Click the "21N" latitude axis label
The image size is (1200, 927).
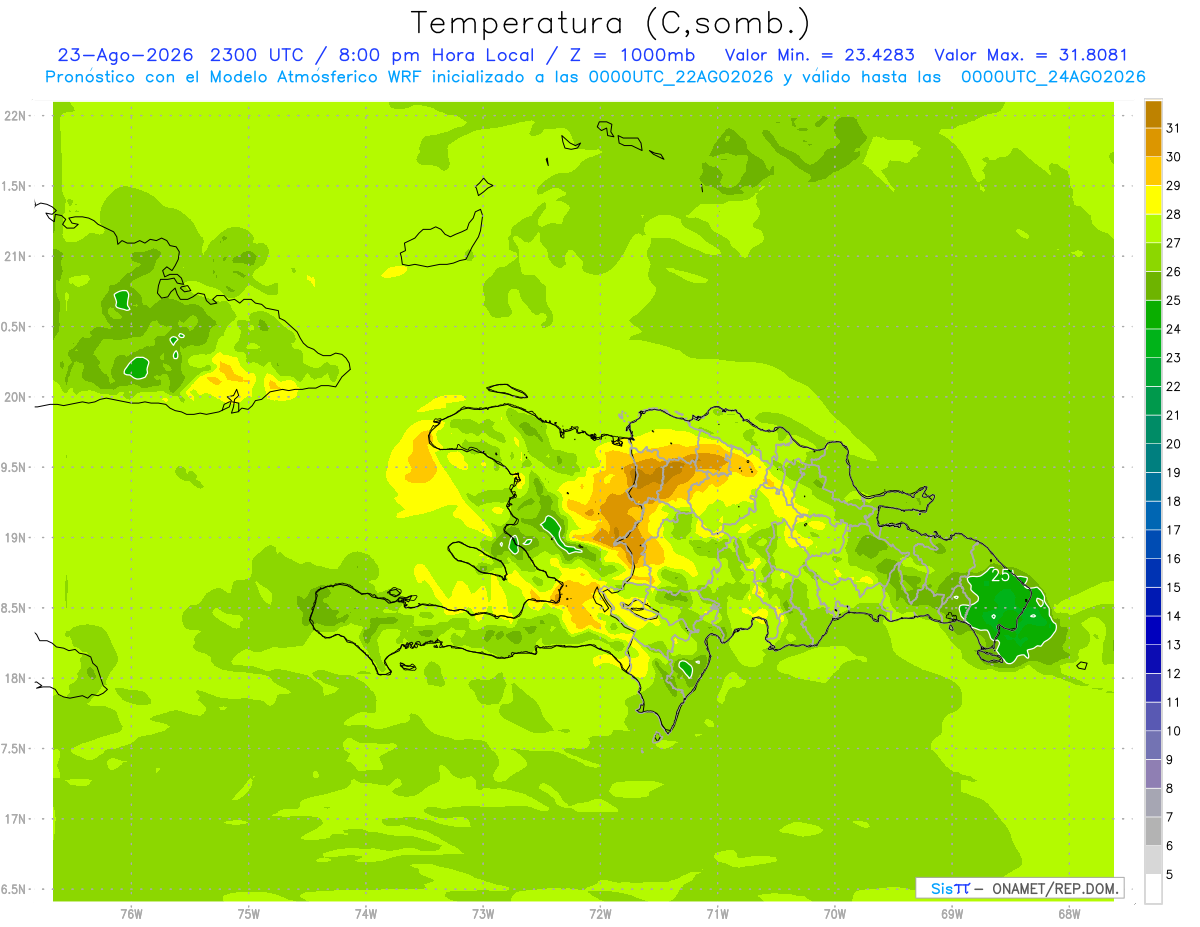[x=16, y=257]
